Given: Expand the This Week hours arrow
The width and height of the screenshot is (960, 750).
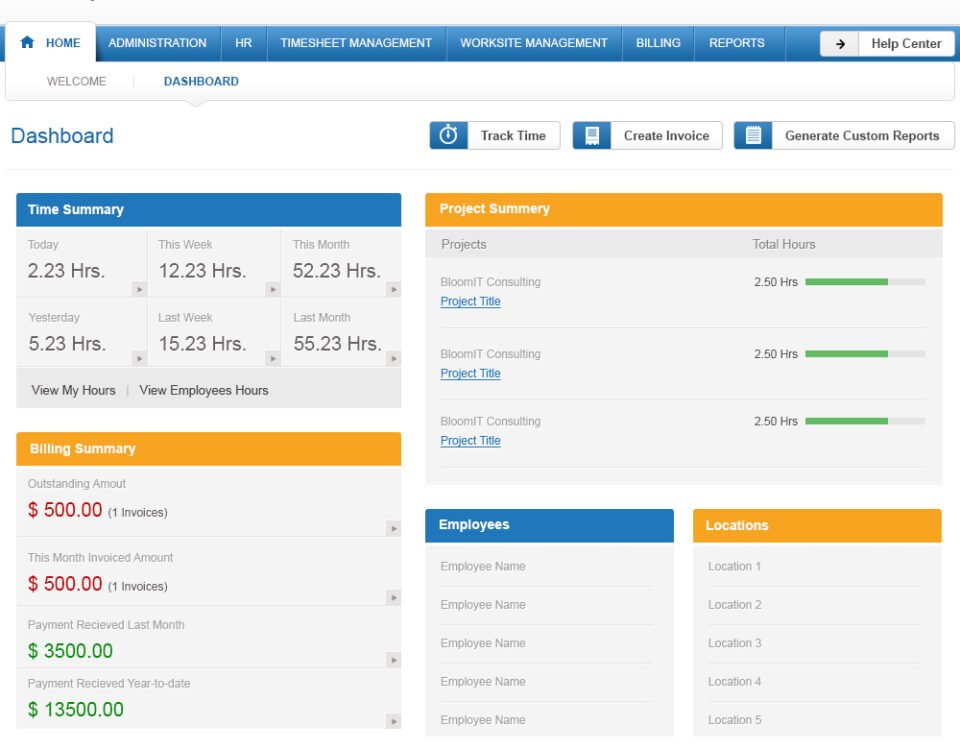Looking at the screenshot, I should click(272, 289).
